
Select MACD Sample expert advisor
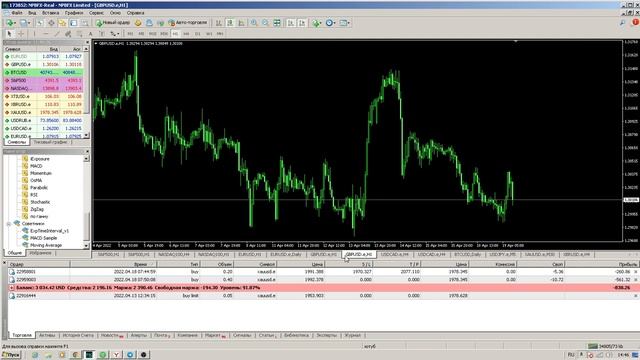43,238
